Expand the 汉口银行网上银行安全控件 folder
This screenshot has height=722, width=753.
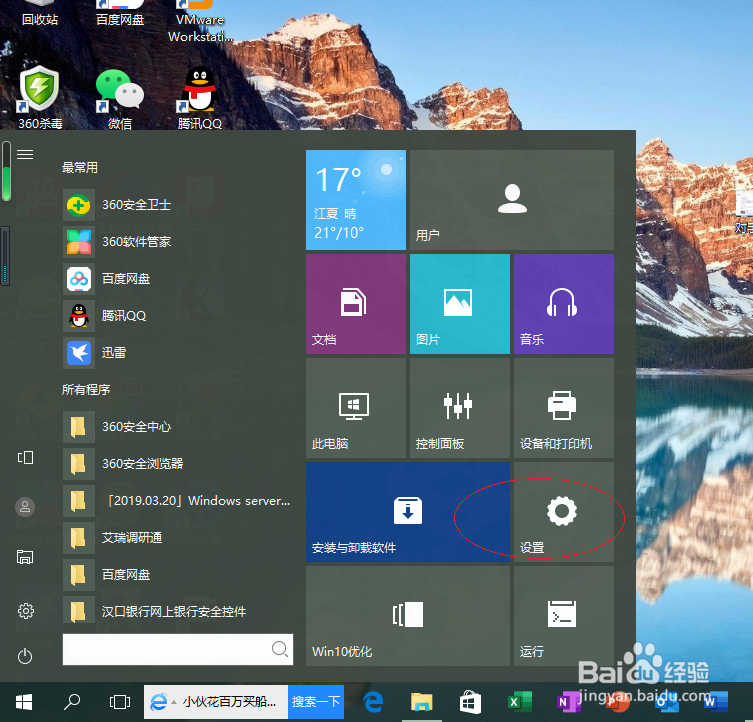(x=177, y=611)
